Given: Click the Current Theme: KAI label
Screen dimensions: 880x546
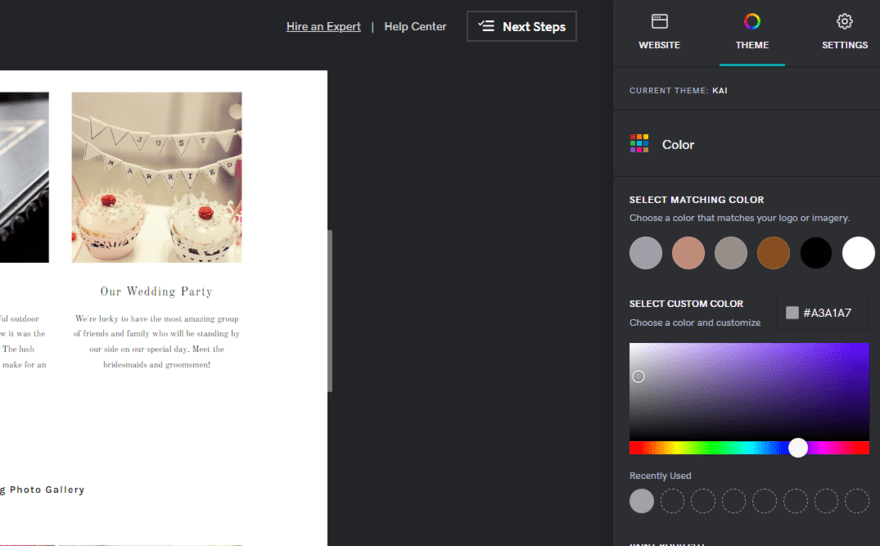Looking at the screenshot, I should click(x=678, y=90).
